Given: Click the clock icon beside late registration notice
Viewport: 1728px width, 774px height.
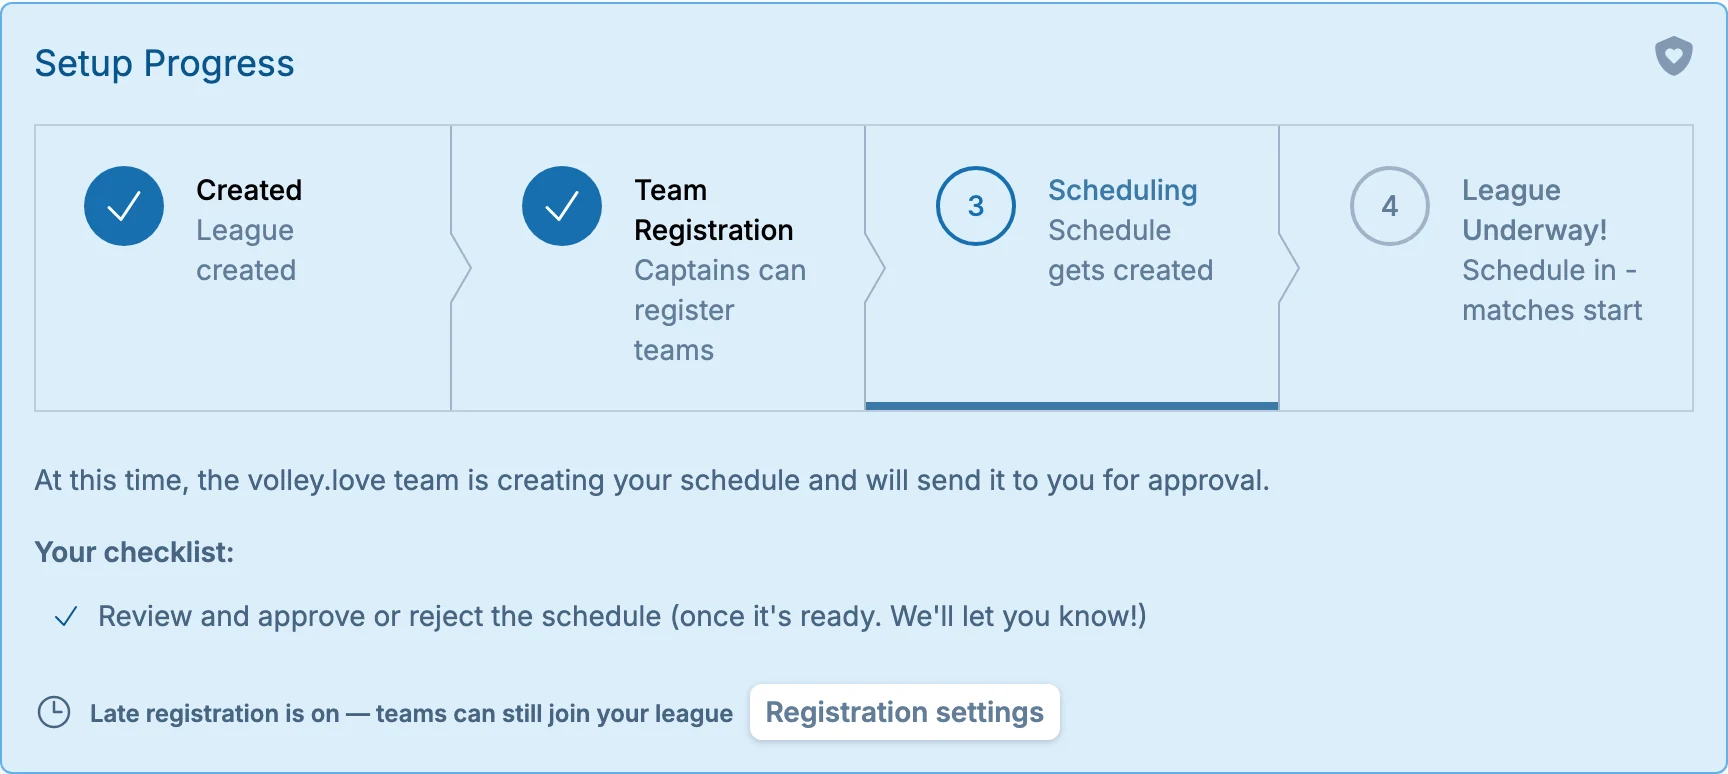Looking at the screenshot, I should (53, 713).
